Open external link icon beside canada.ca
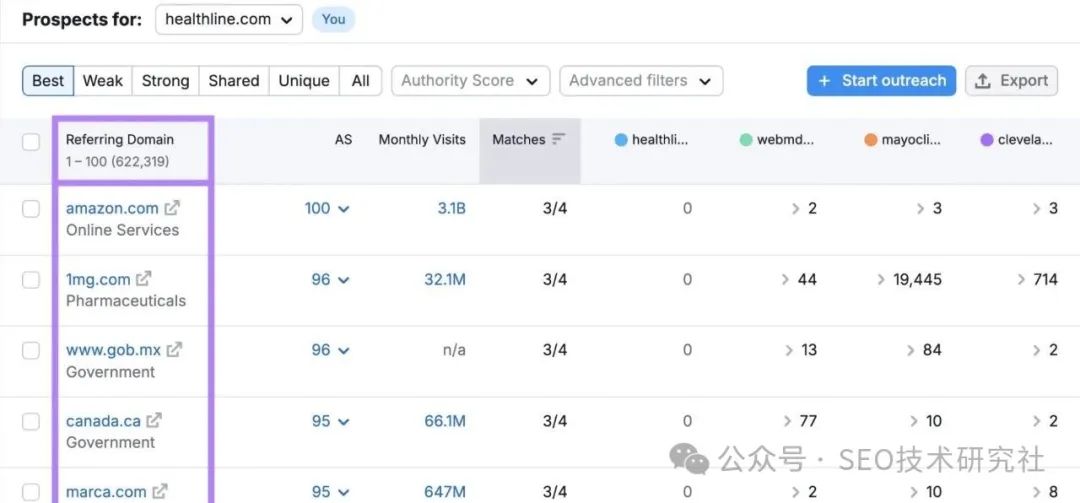Viewport: 1080px width, 503px height. 154,420
